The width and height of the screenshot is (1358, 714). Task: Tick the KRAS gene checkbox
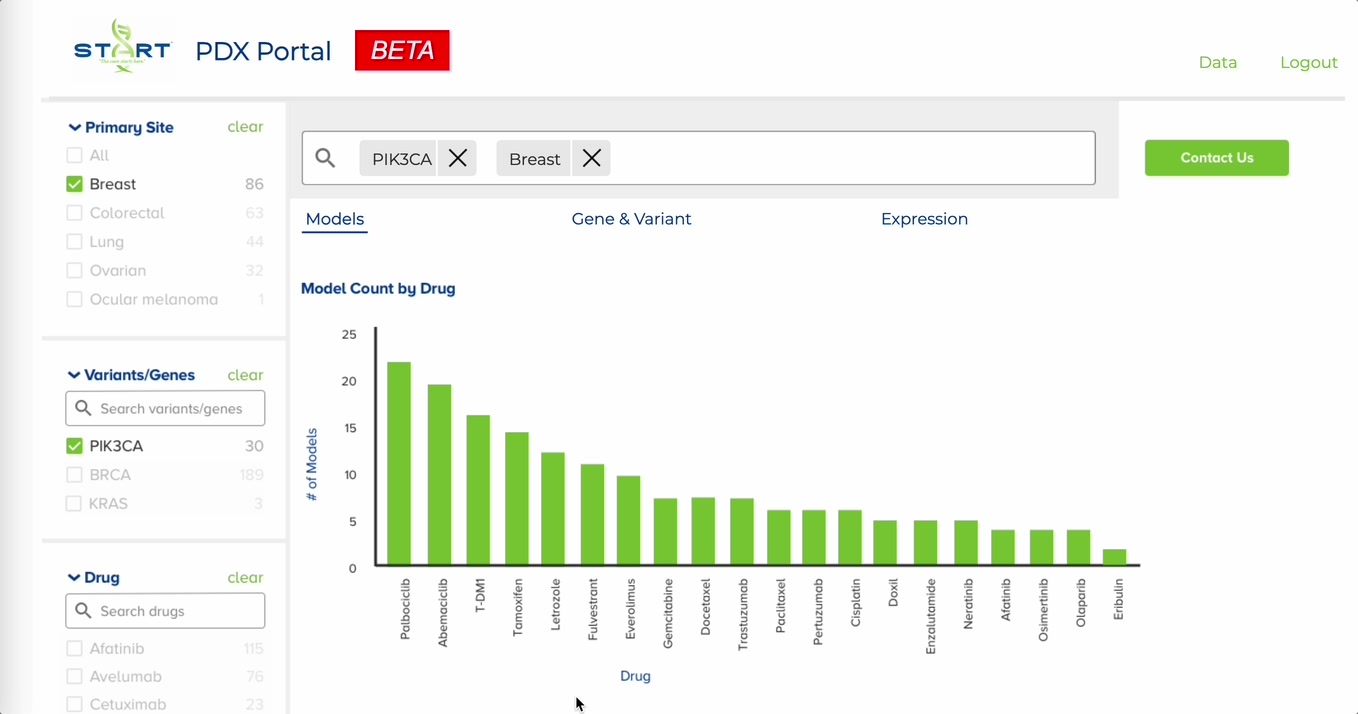click(x=74, y=504)
